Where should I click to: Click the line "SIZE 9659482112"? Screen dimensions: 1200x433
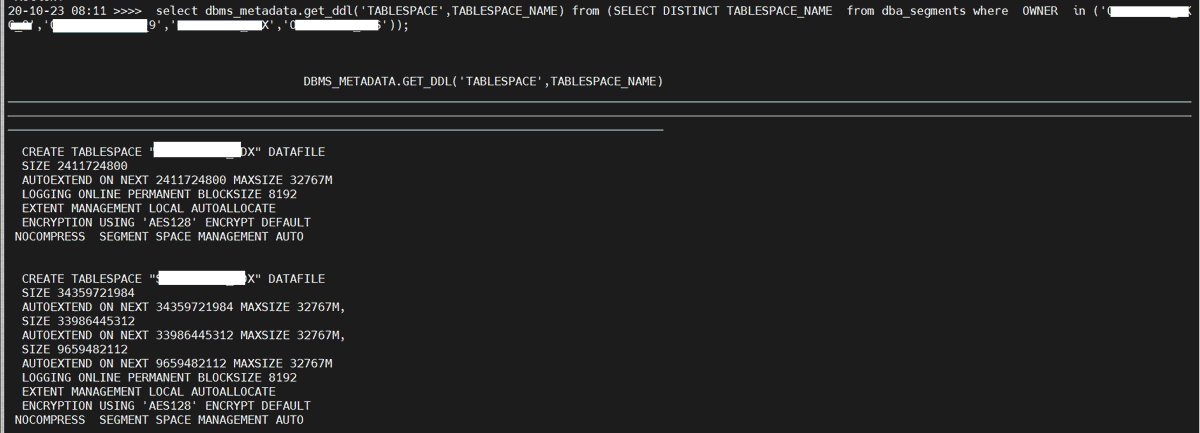(x=75, y=349)
